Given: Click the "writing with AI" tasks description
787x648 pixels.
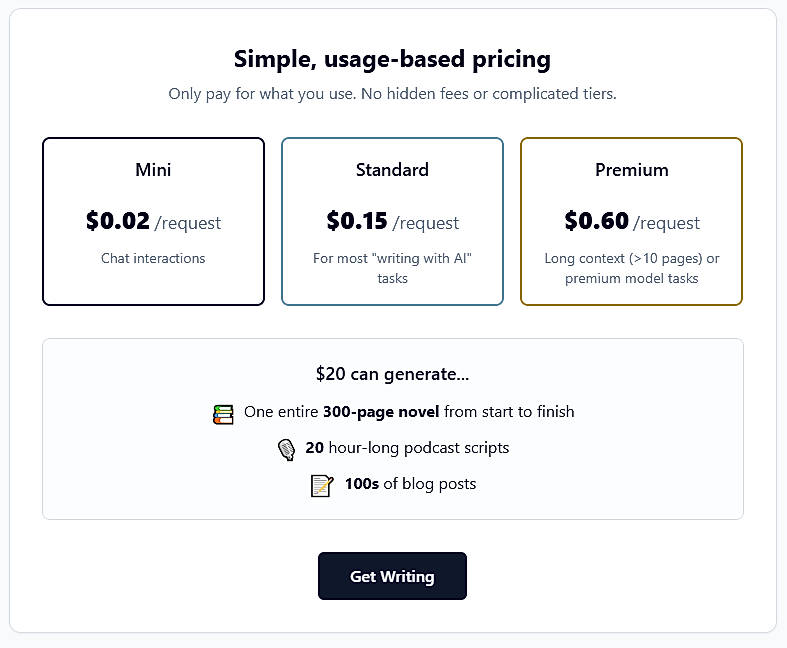Looking at the screenshot, I should click(x=392, y=268).
